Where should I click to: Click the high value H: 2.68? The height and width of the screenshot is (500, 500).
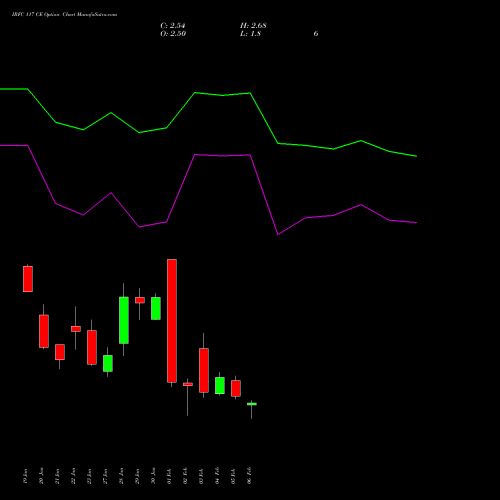253,26
